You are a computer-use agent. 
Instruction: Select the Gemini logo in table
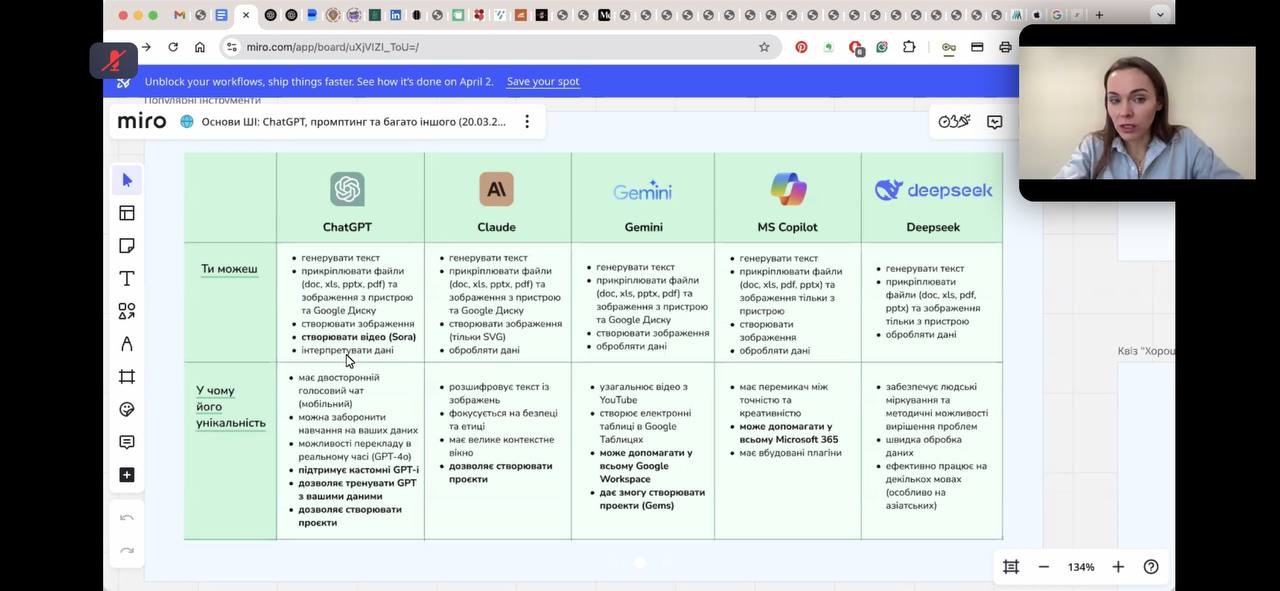(x=642, y=191)
